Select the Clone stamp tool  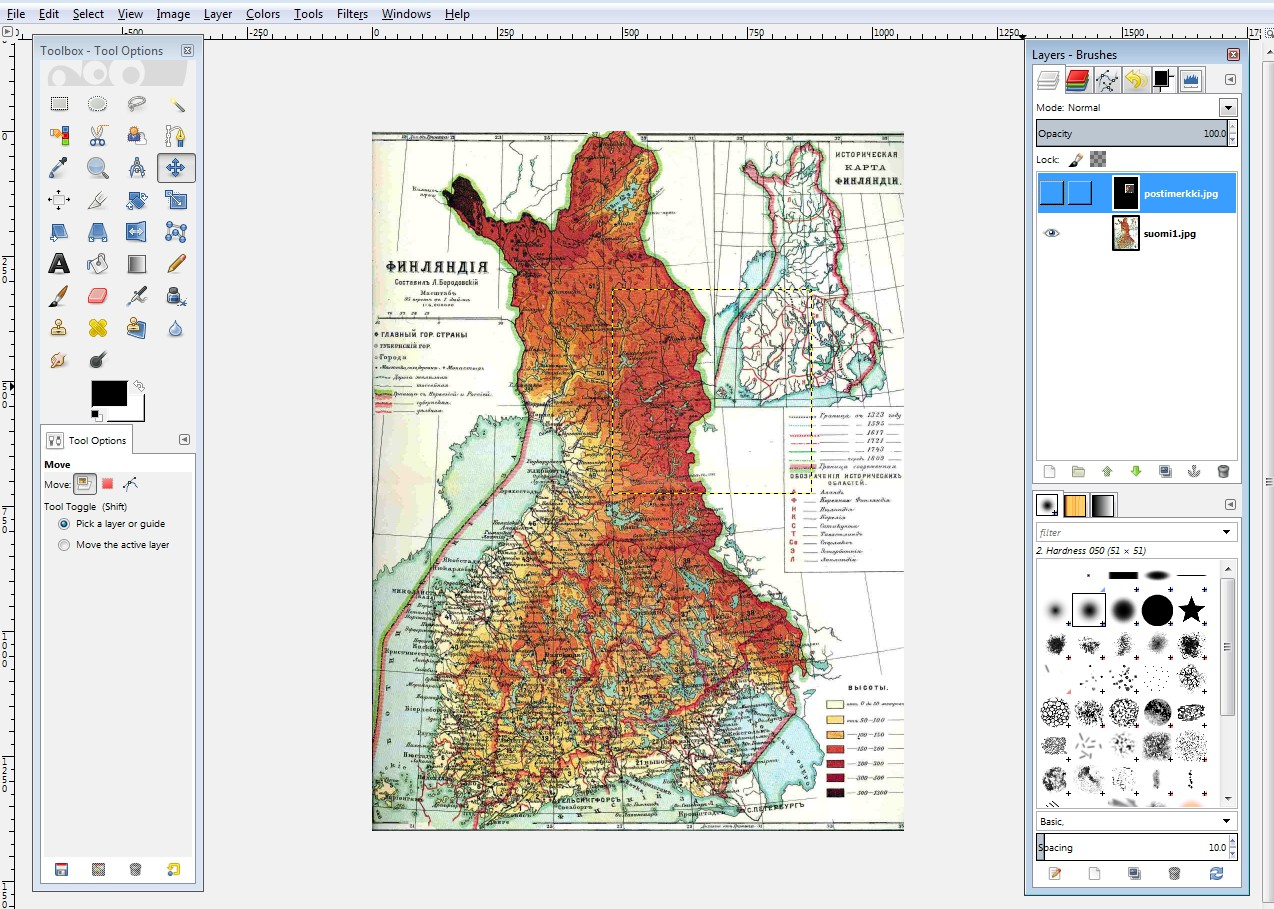coord(59,327)
